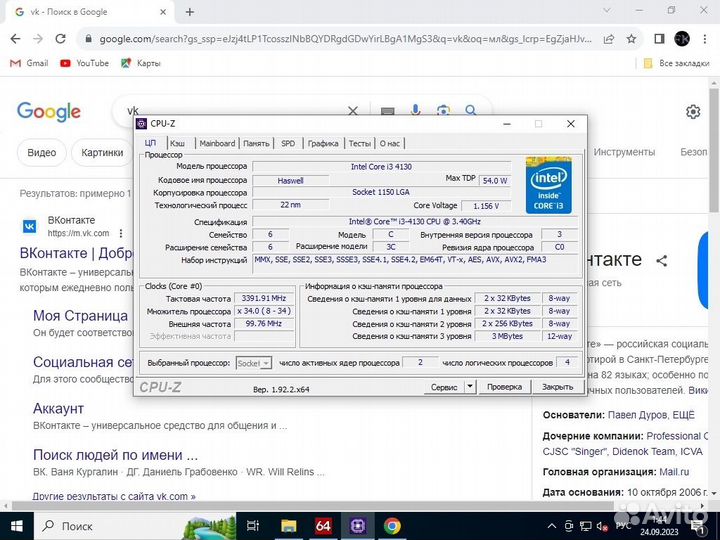720x540 pixels.
Task: Click the РУС language indicator
Action: tap(623, 526)
